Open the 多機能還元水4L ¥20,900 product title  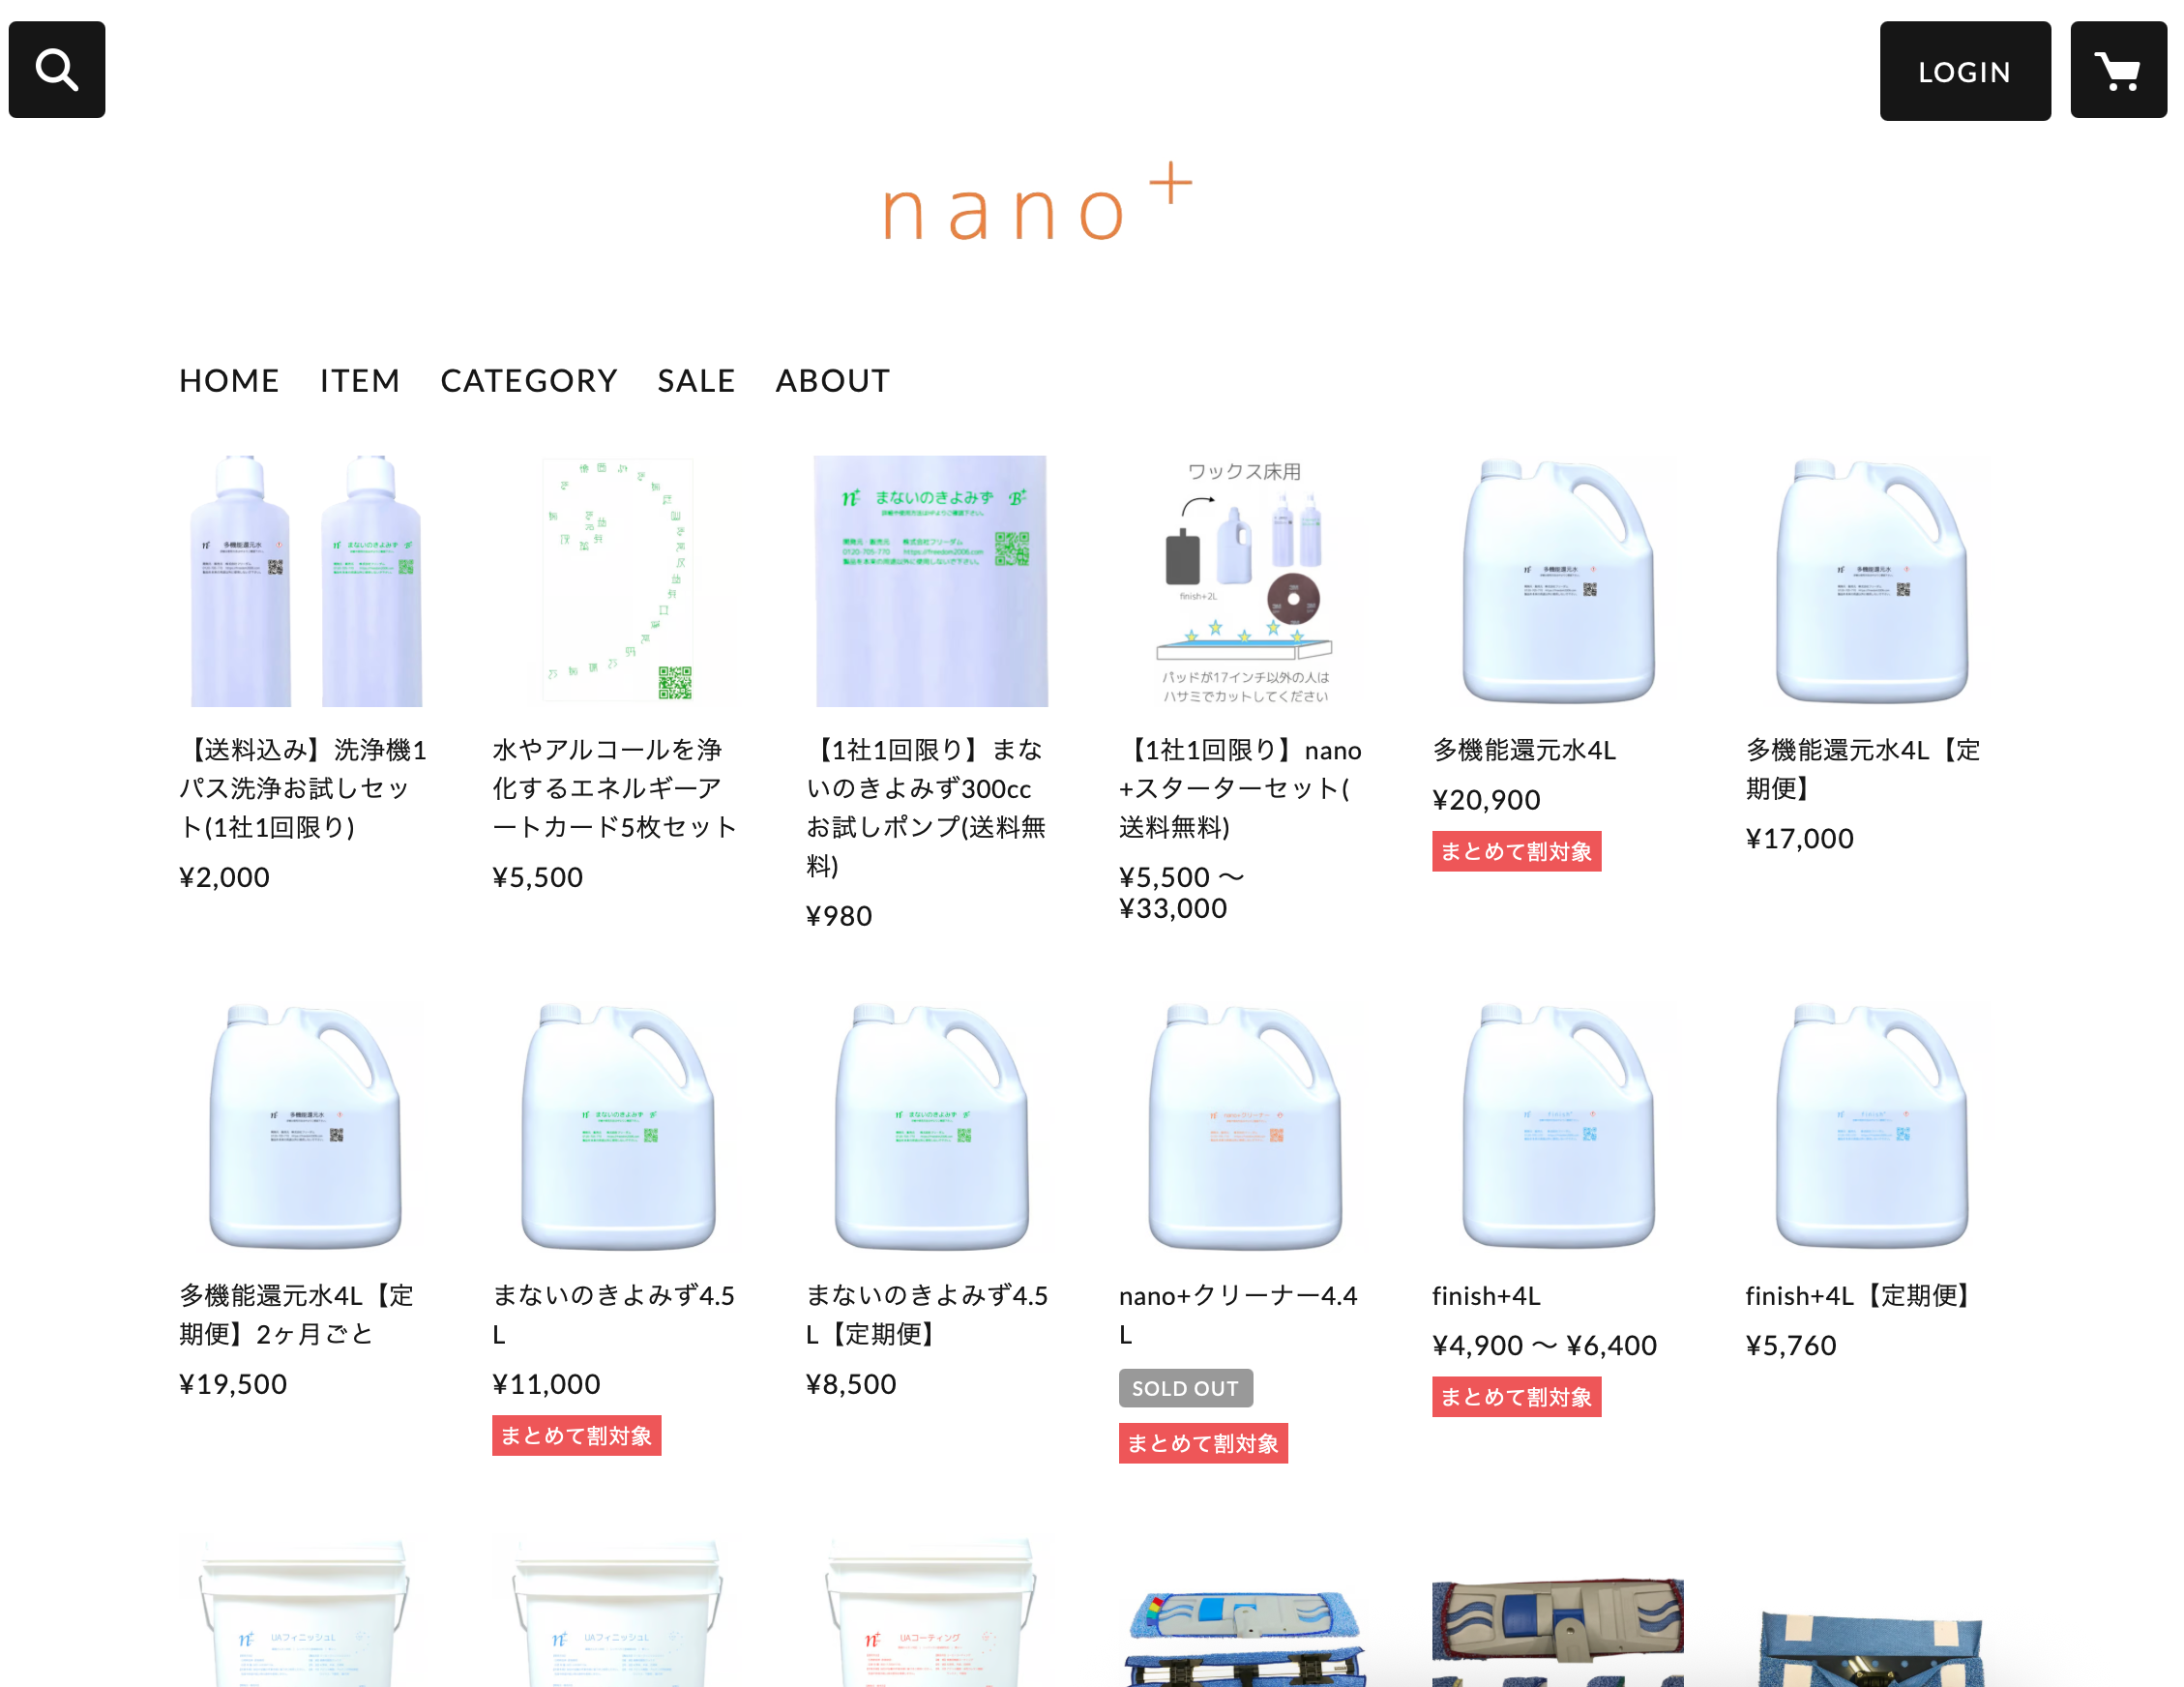pos(1523,750)
